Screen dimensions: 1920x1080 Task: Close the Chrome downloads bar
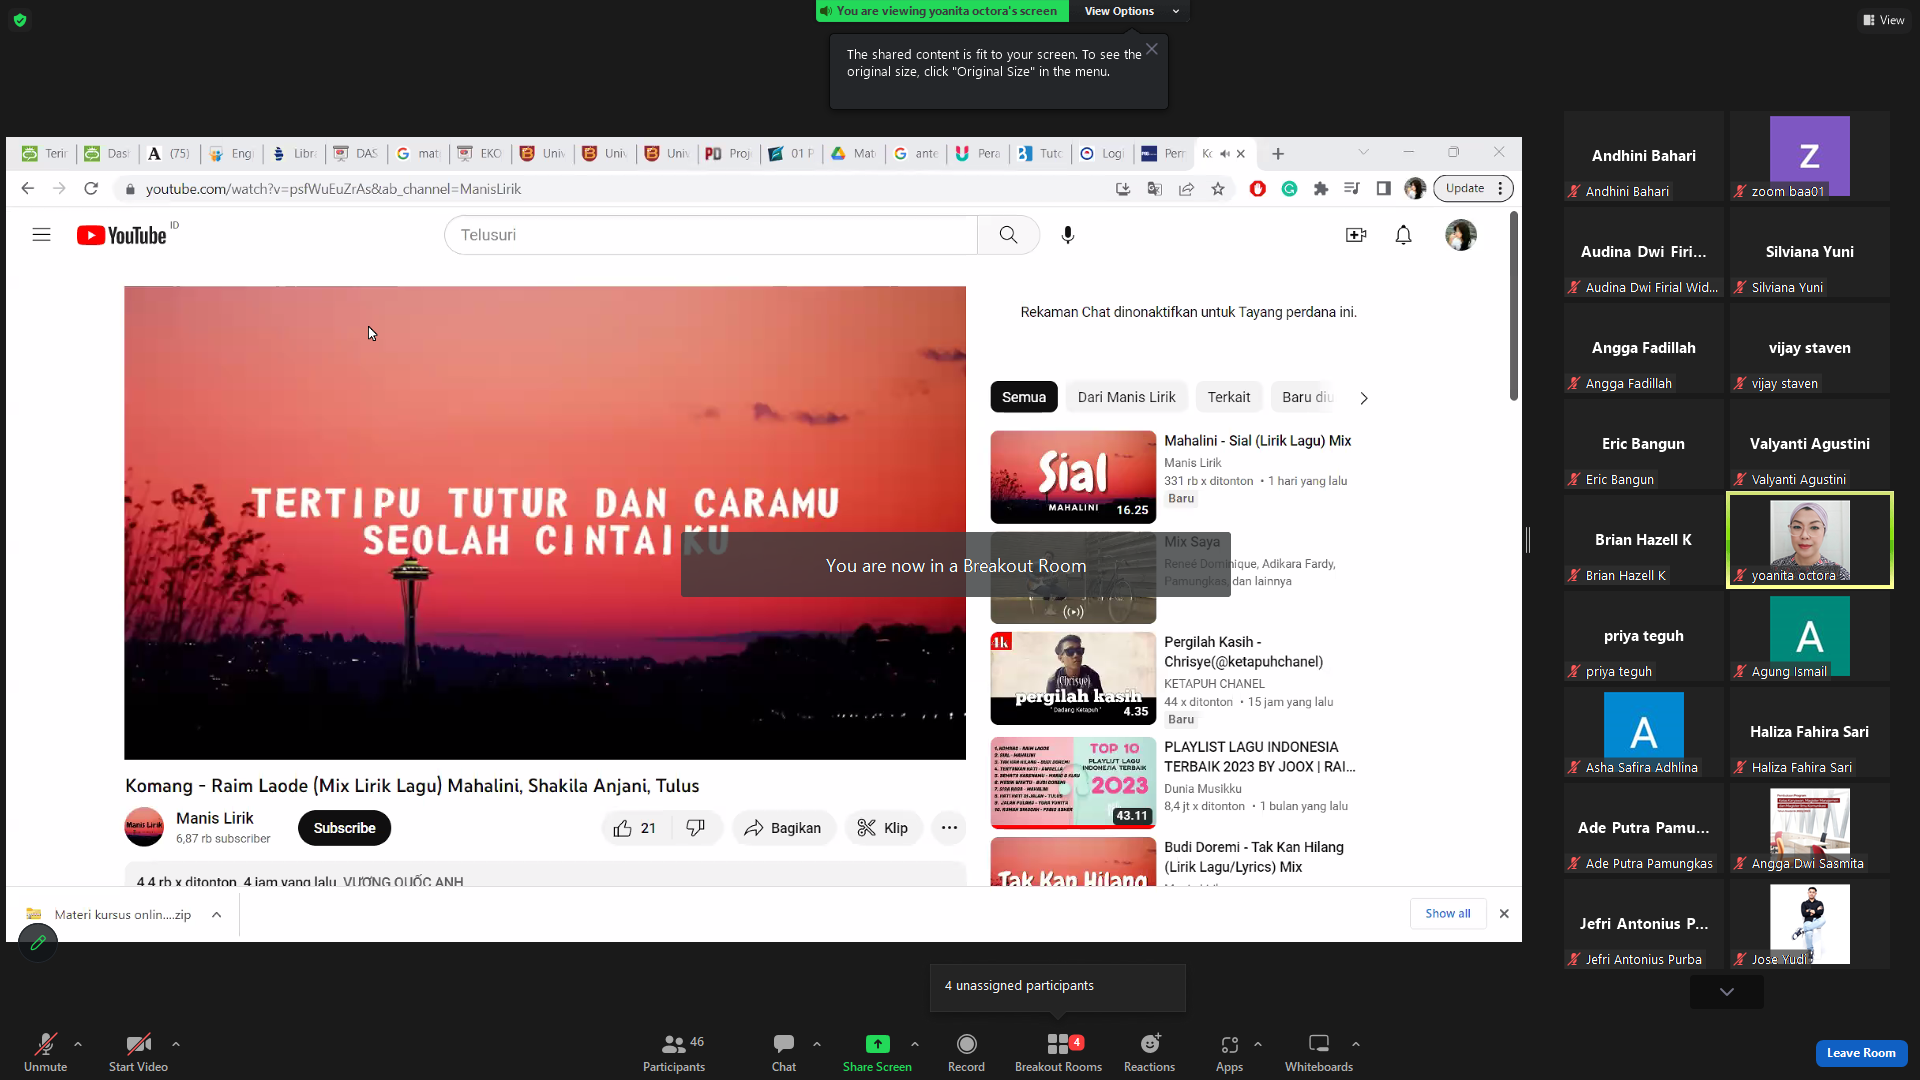(x=1504, y=914)
